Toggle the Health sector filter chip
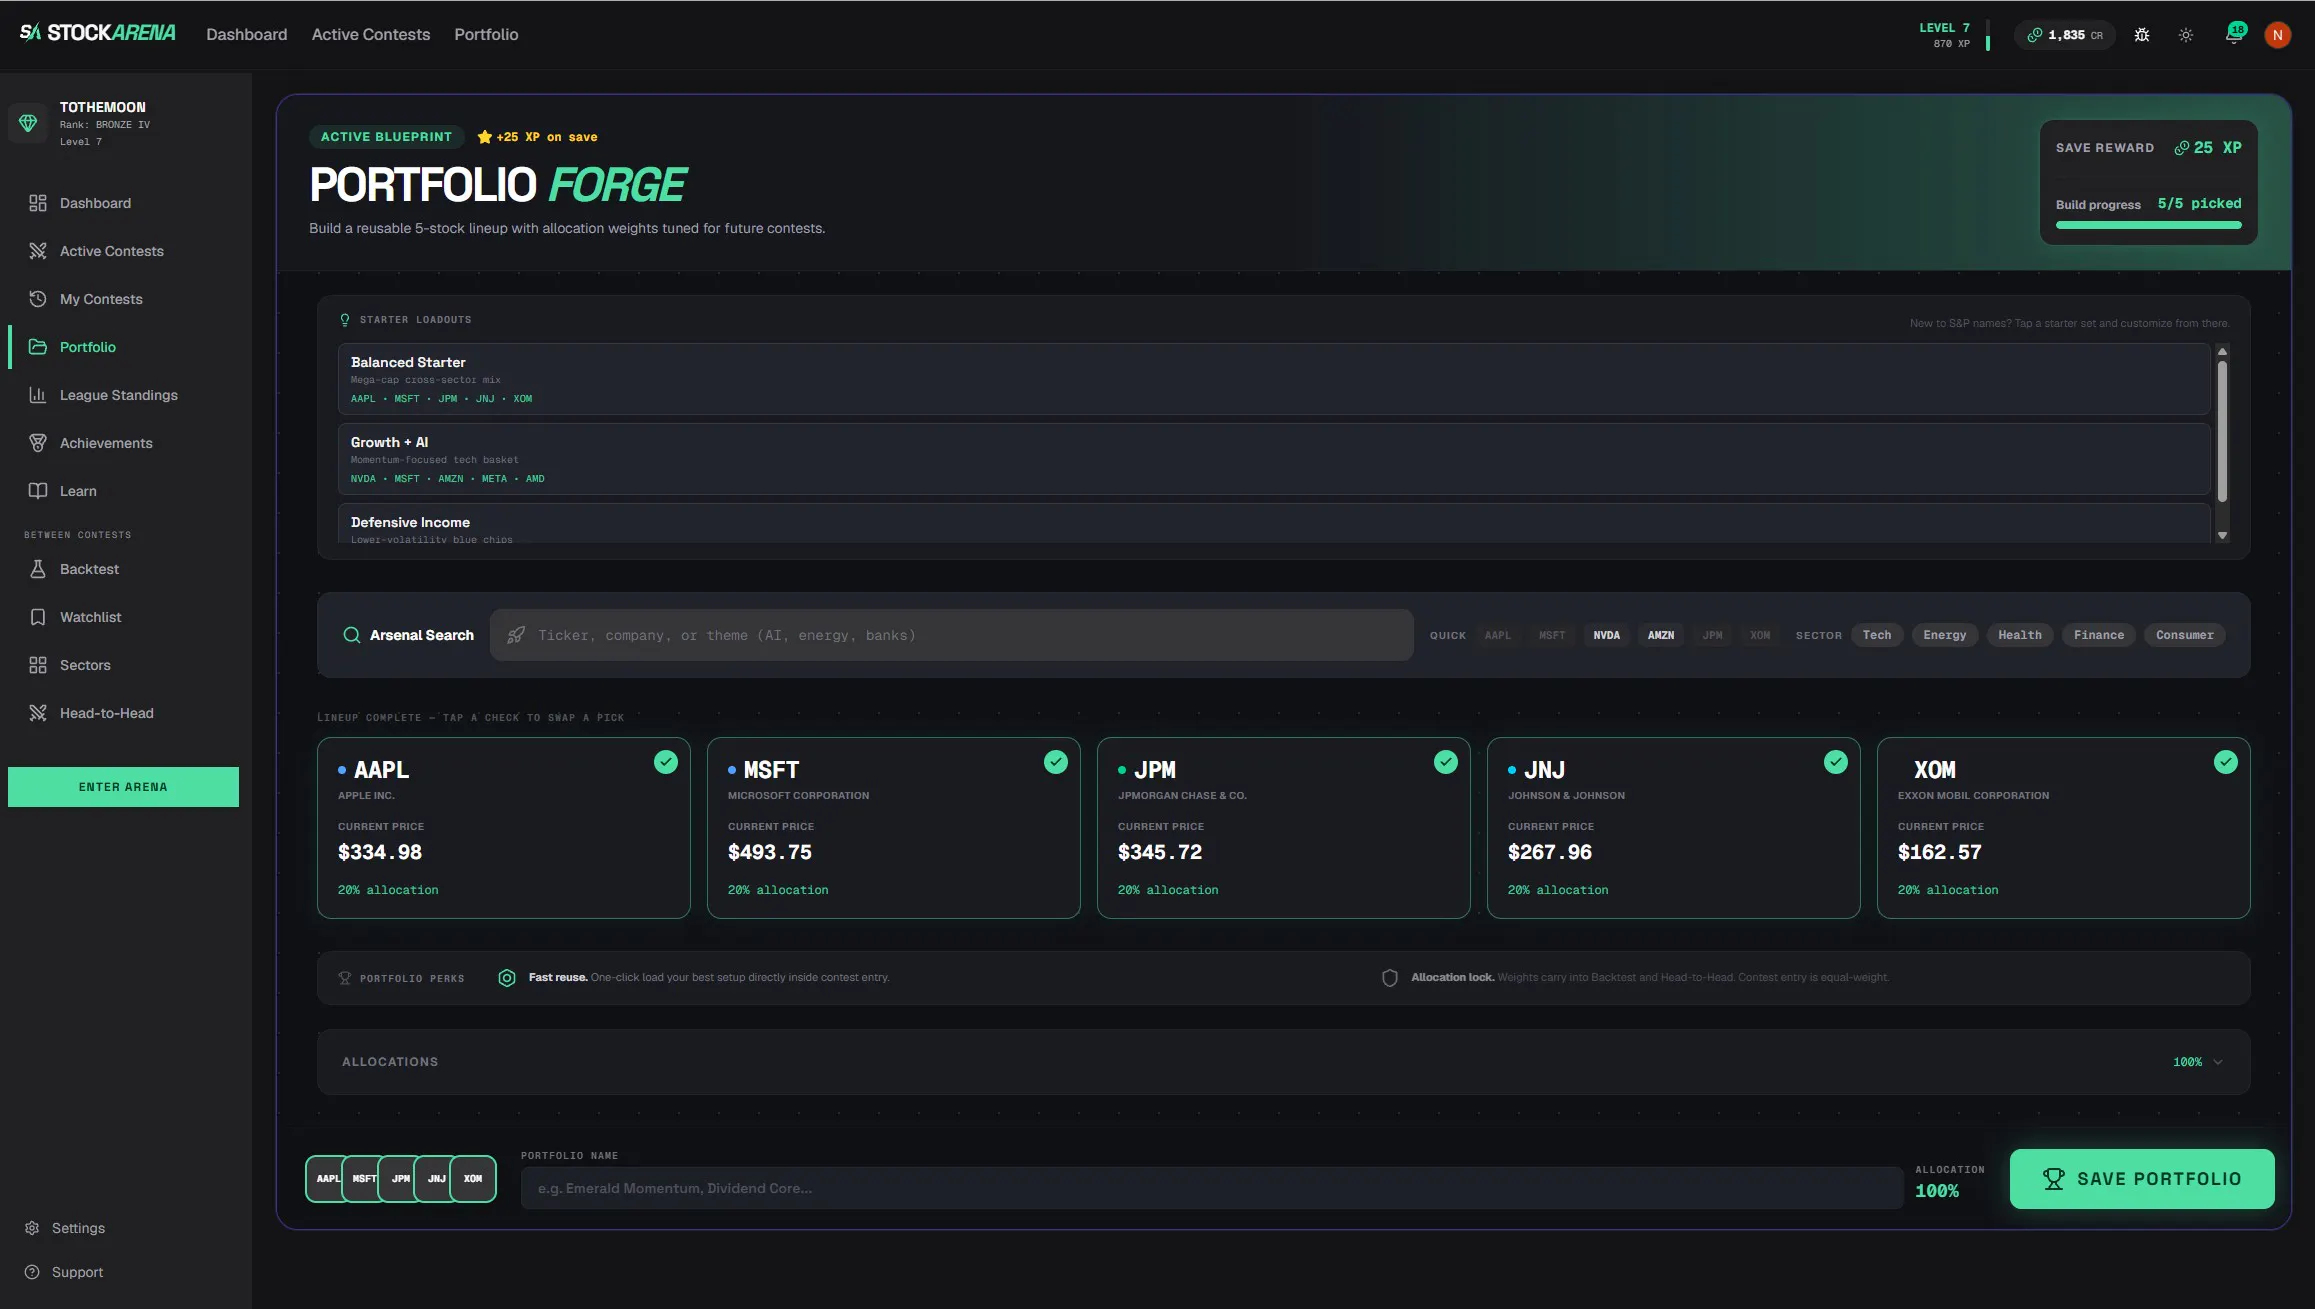The image size is (2315, 1309). click(2020, 635)
